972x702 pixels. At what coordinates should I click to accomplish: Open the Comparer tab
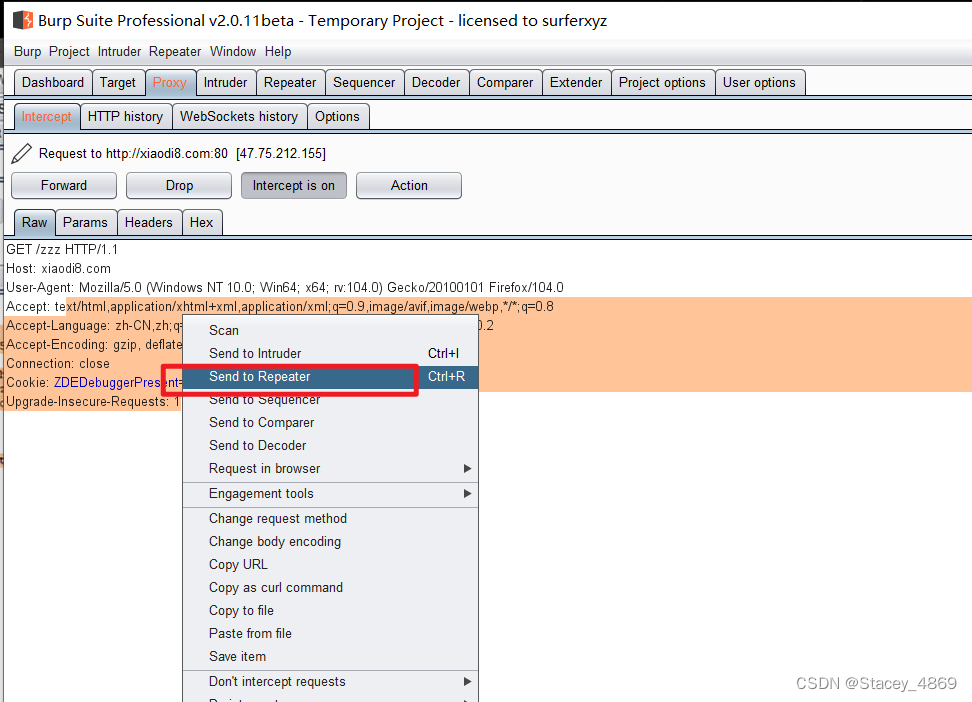pyautogui.click(x=505, y=82)
